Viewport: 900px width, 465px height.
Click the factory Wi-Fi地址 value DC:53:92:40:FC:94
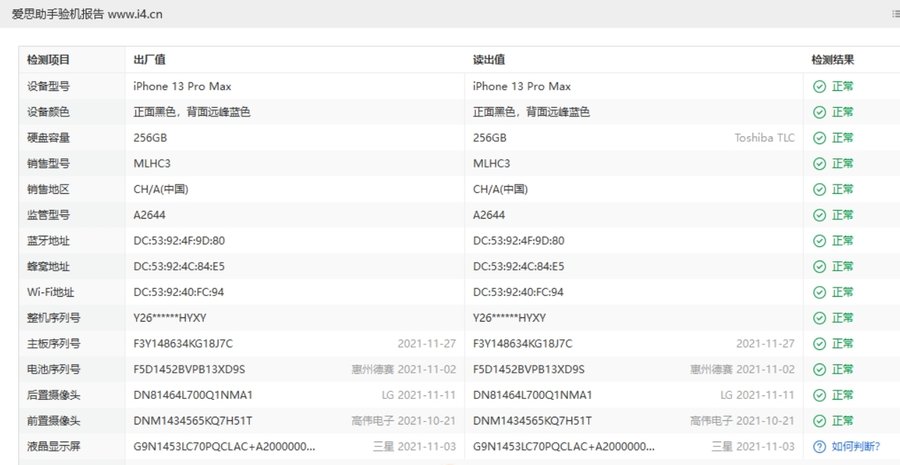point(179,292)
